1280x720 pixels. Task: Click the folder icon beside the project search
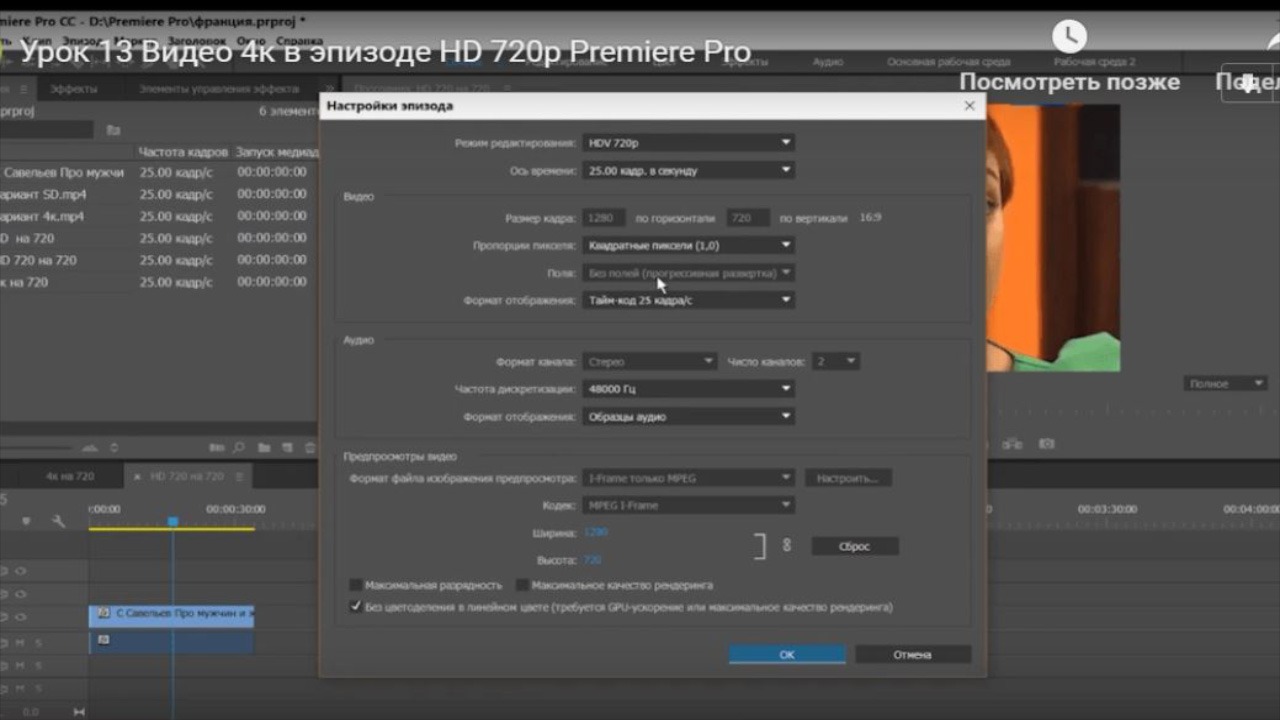tap(113, 130)
